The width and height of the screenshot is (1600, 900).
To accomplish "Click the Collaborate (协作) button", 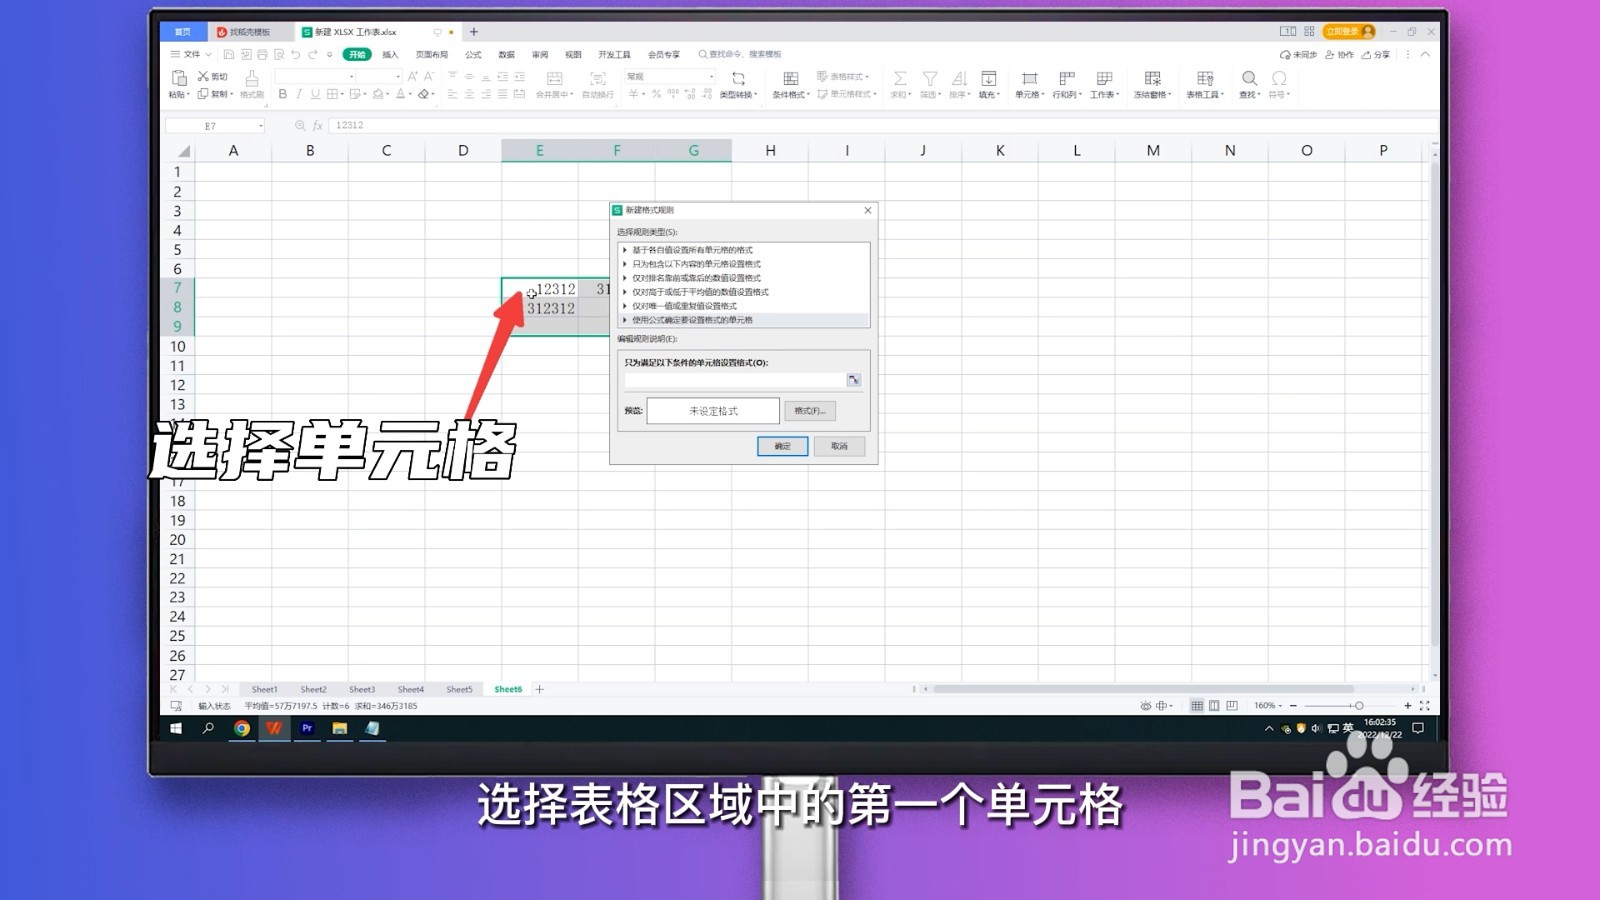I will click(1339, 55).
